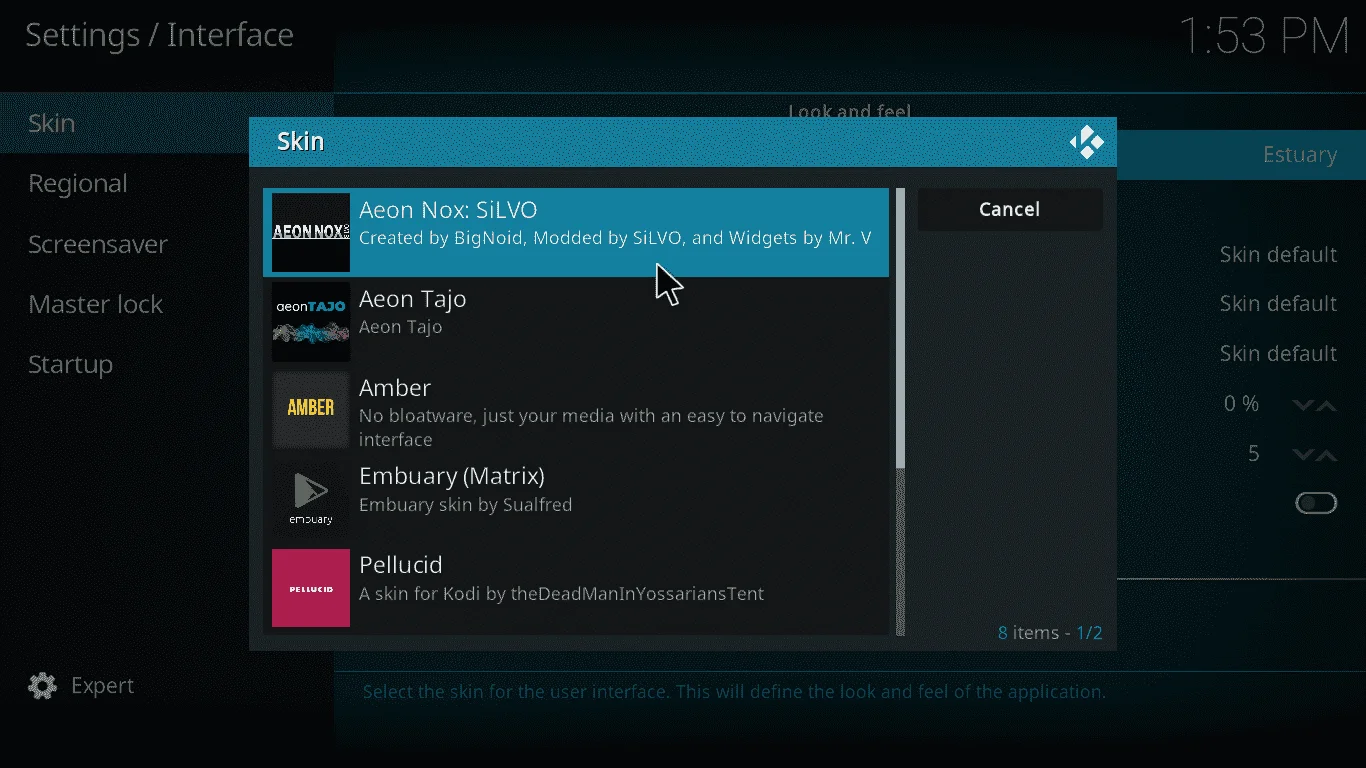This screenshot has width=1366, height=768.
Task: Select the Aeon Nox: SiLVO skin
Action: 576,232
